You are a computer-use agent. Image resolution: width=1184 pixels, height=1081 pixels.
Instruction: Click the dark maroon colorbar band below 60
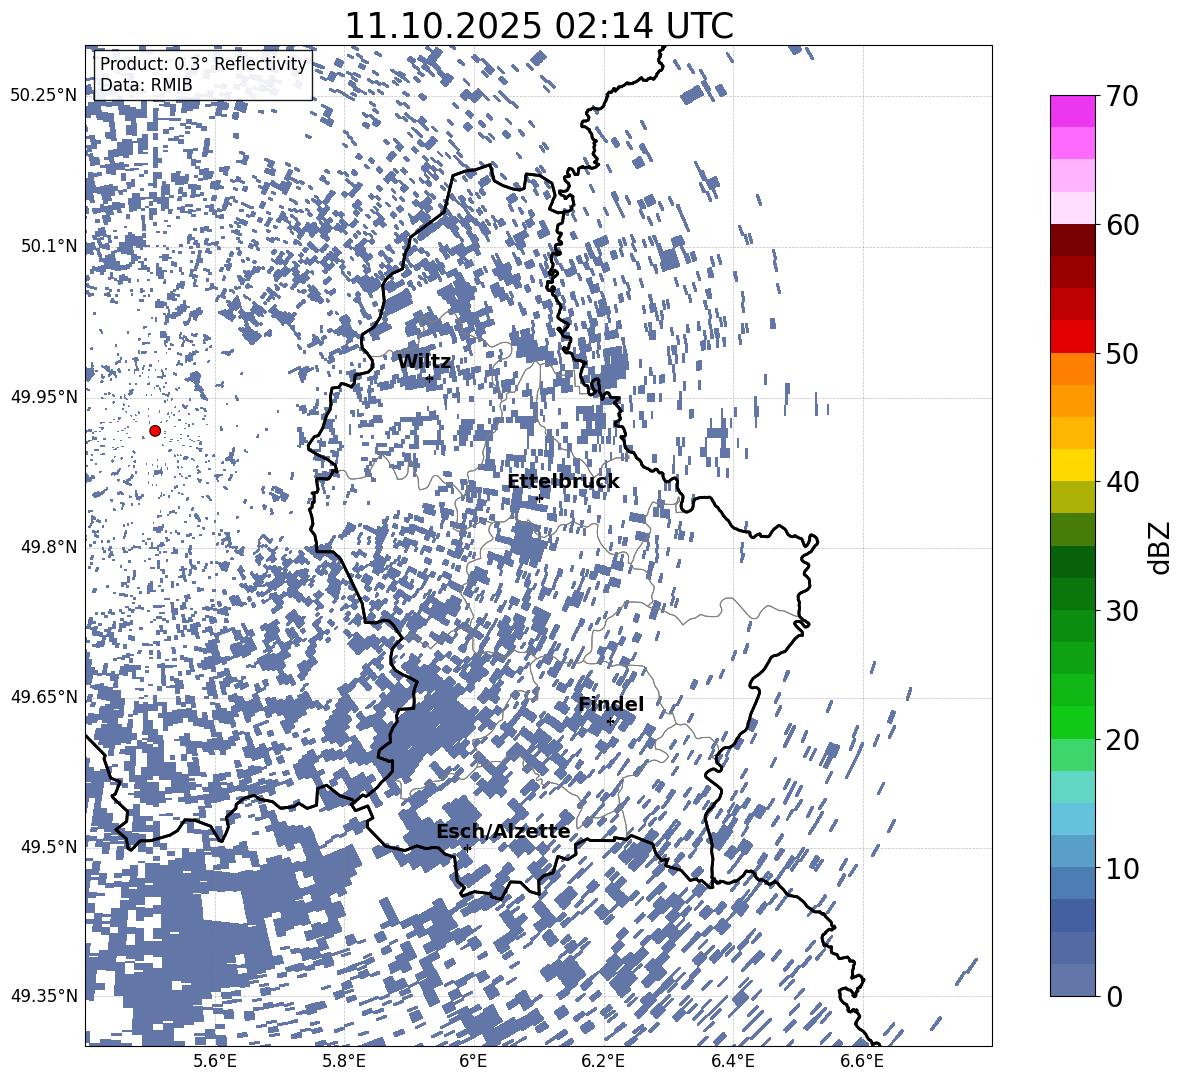pos(1072,240)
